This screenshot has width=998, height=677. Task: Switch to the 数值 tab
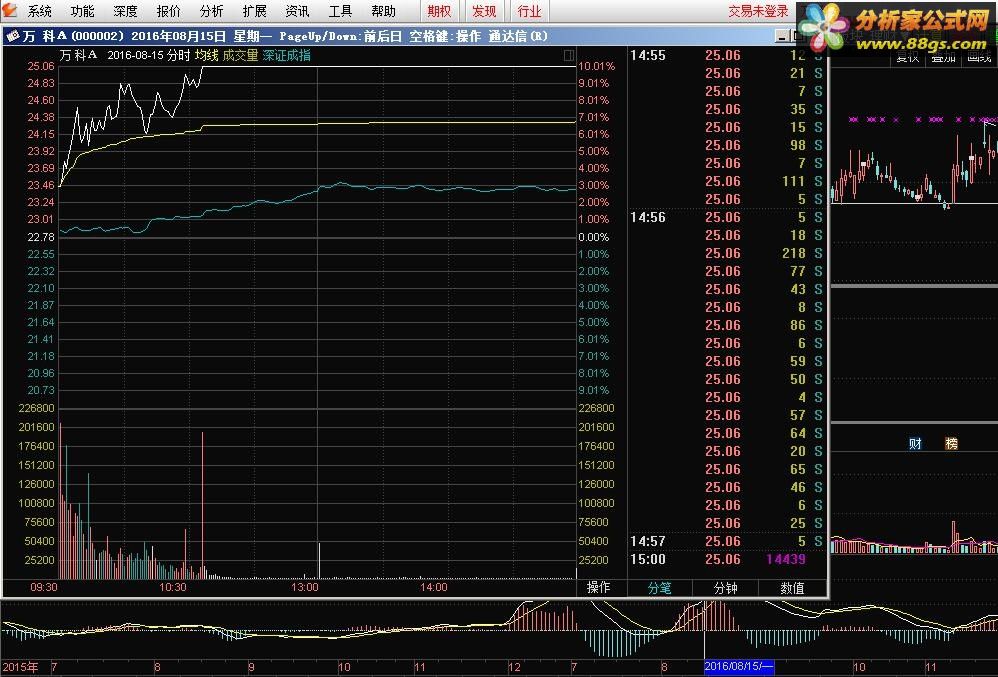[792, 588]
